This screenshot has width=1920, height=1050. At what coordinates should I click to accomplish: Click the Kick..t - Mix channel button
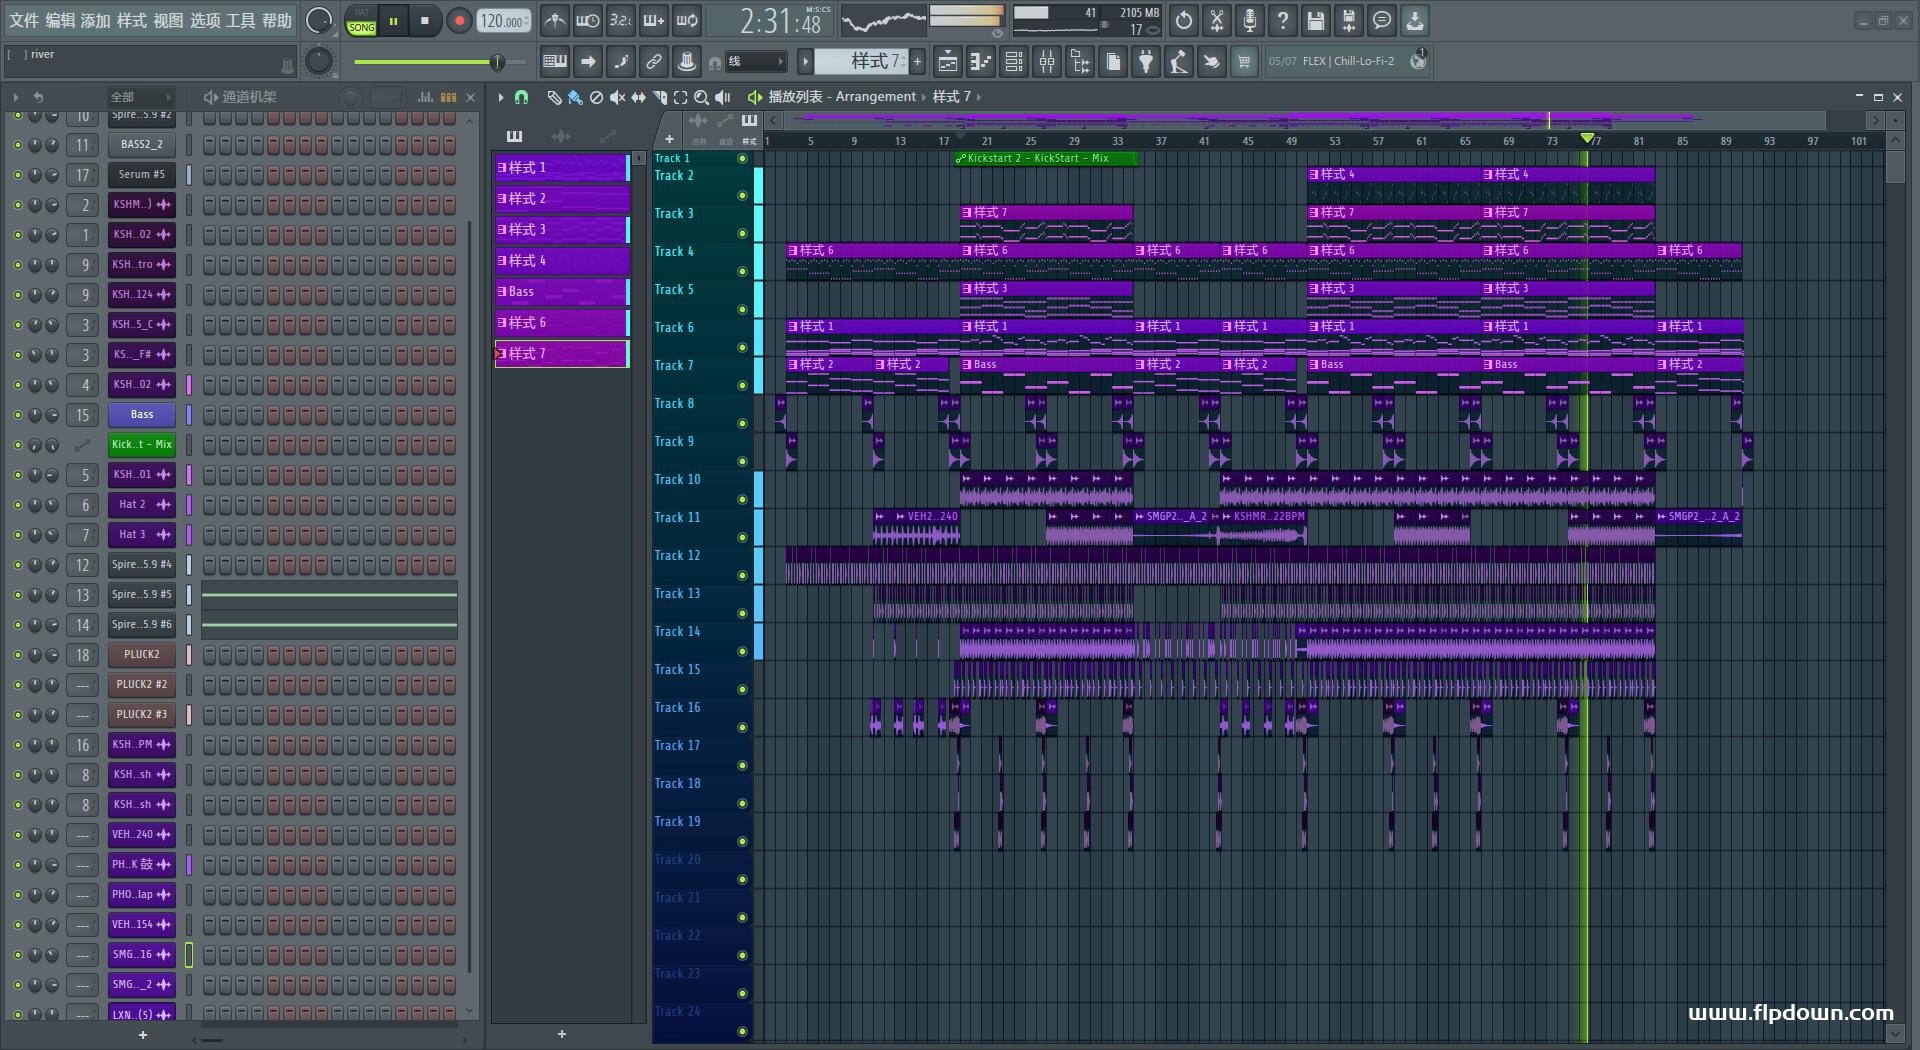click(x=141, y=445)
